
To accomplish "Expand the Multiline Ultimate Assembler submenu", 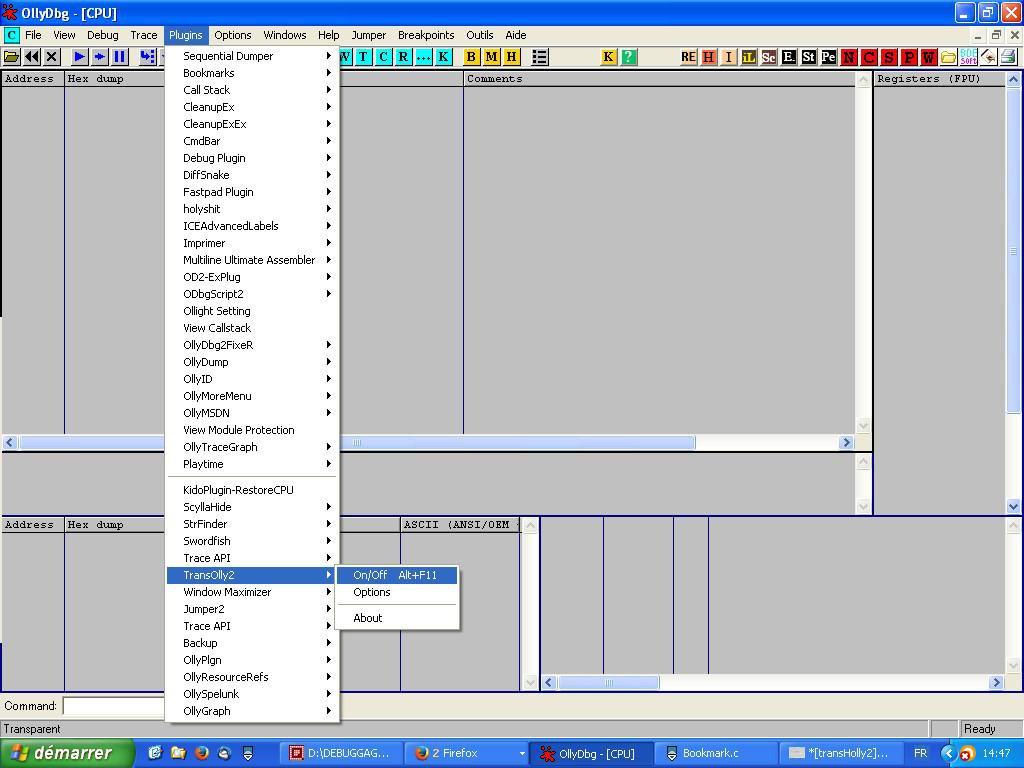I will coord(251,260).
